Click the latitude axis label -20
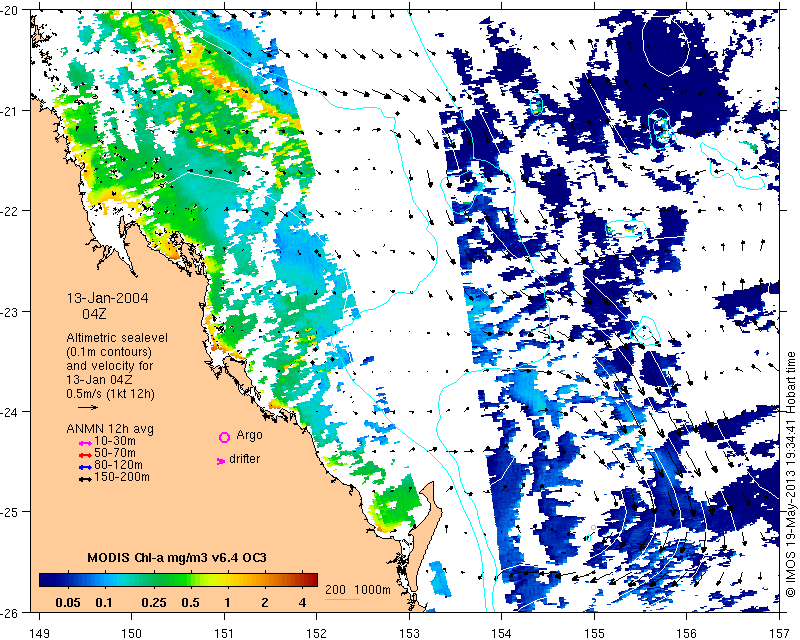 9,10
